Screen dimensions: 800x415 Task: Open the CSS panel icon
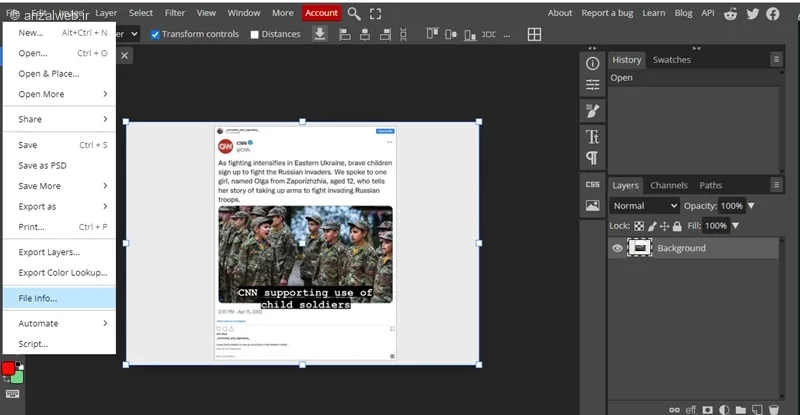click(x=592, y=184)
